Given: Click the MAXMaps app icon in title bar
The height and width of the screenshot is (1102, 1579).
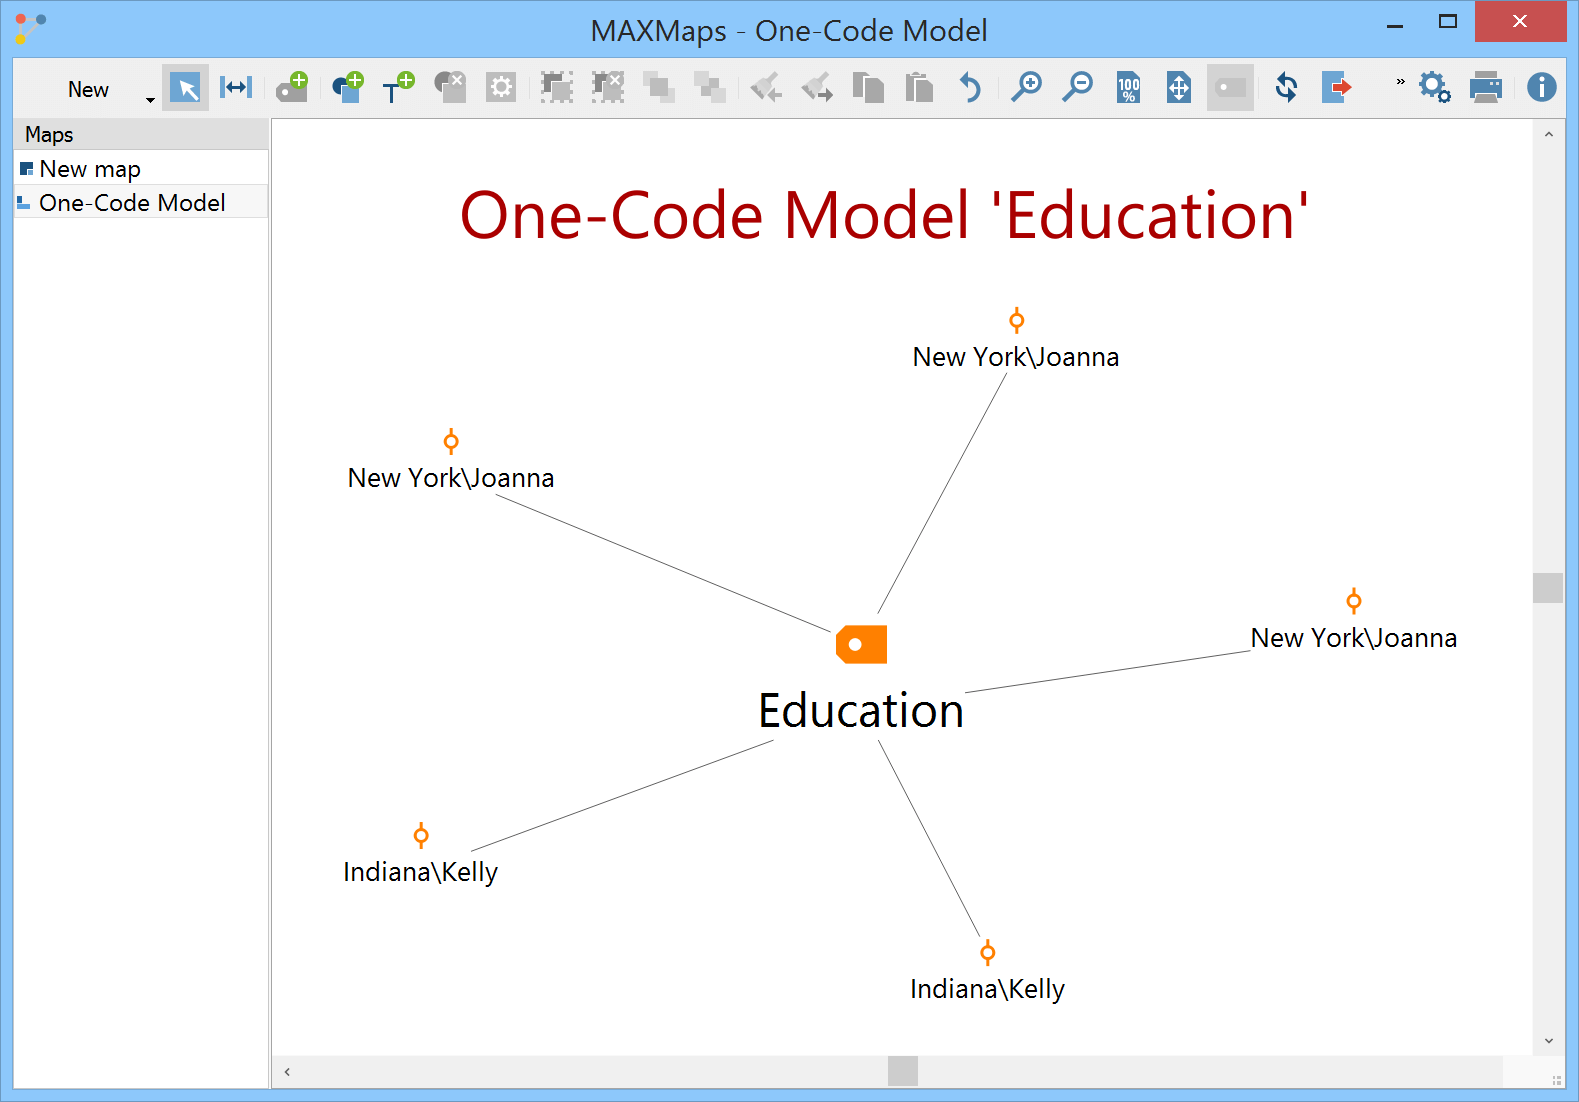Looking at the screenshot, I should pos(31,27).
